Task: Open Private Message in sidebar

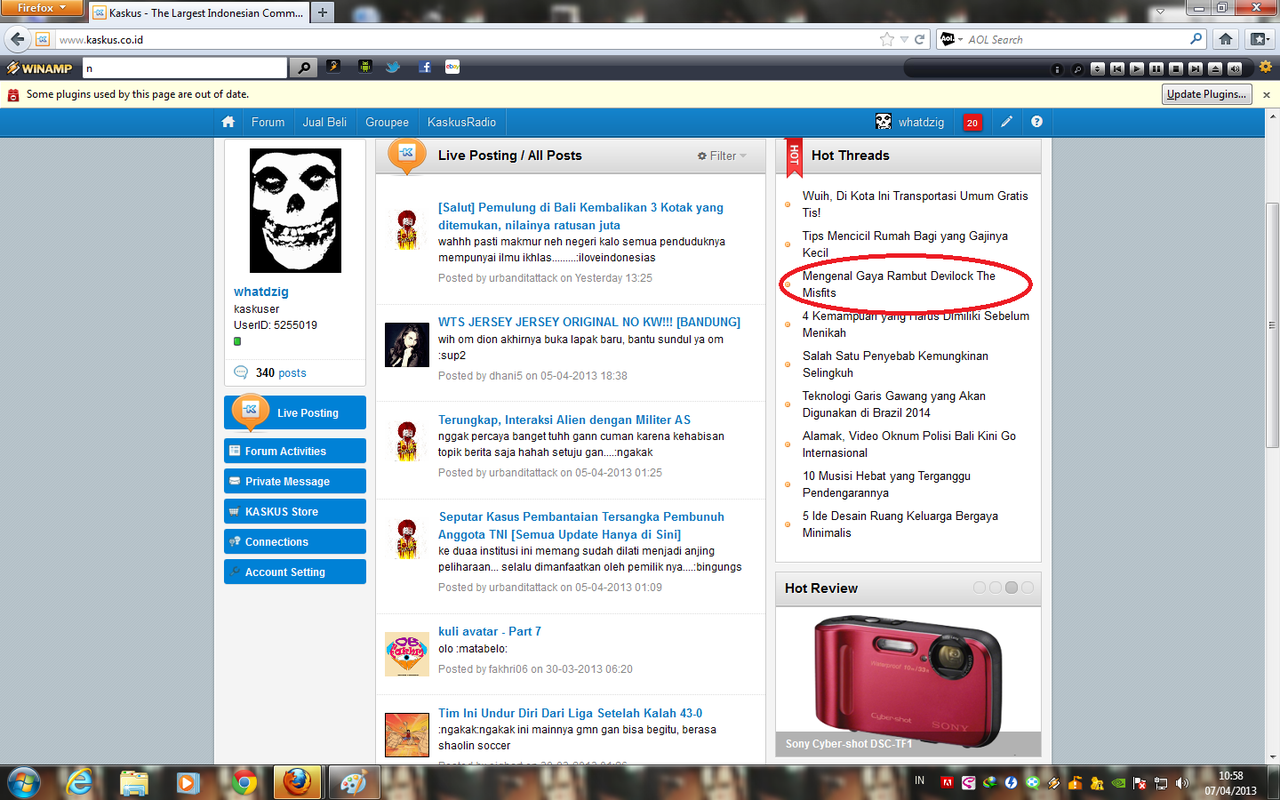Action: [295, 481]
